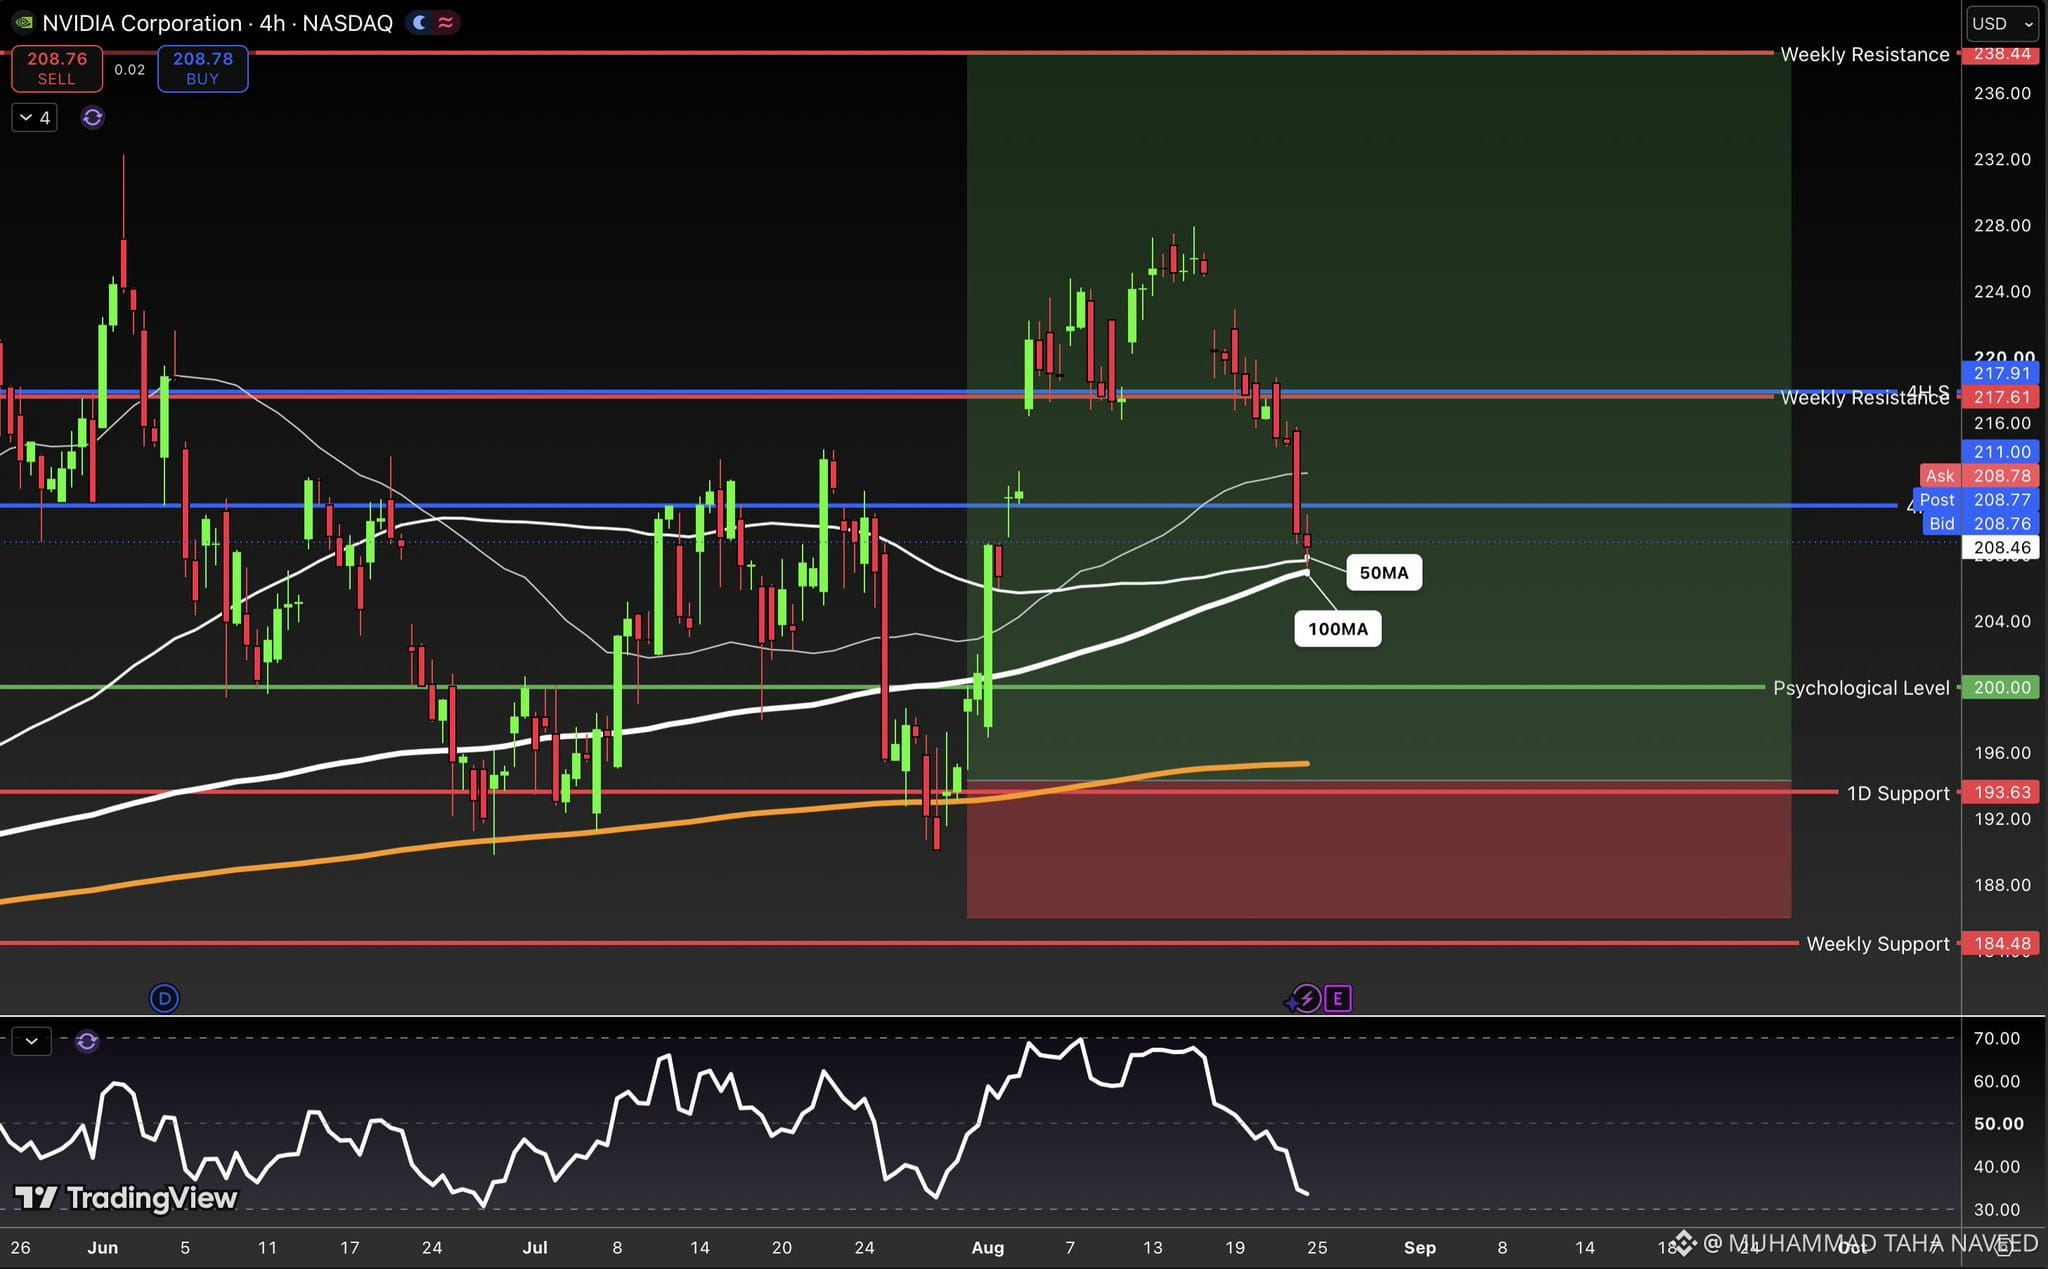Click the 211.00 blue price tag
Screen dimensions: 2048x1269
tap(2001, 452)
